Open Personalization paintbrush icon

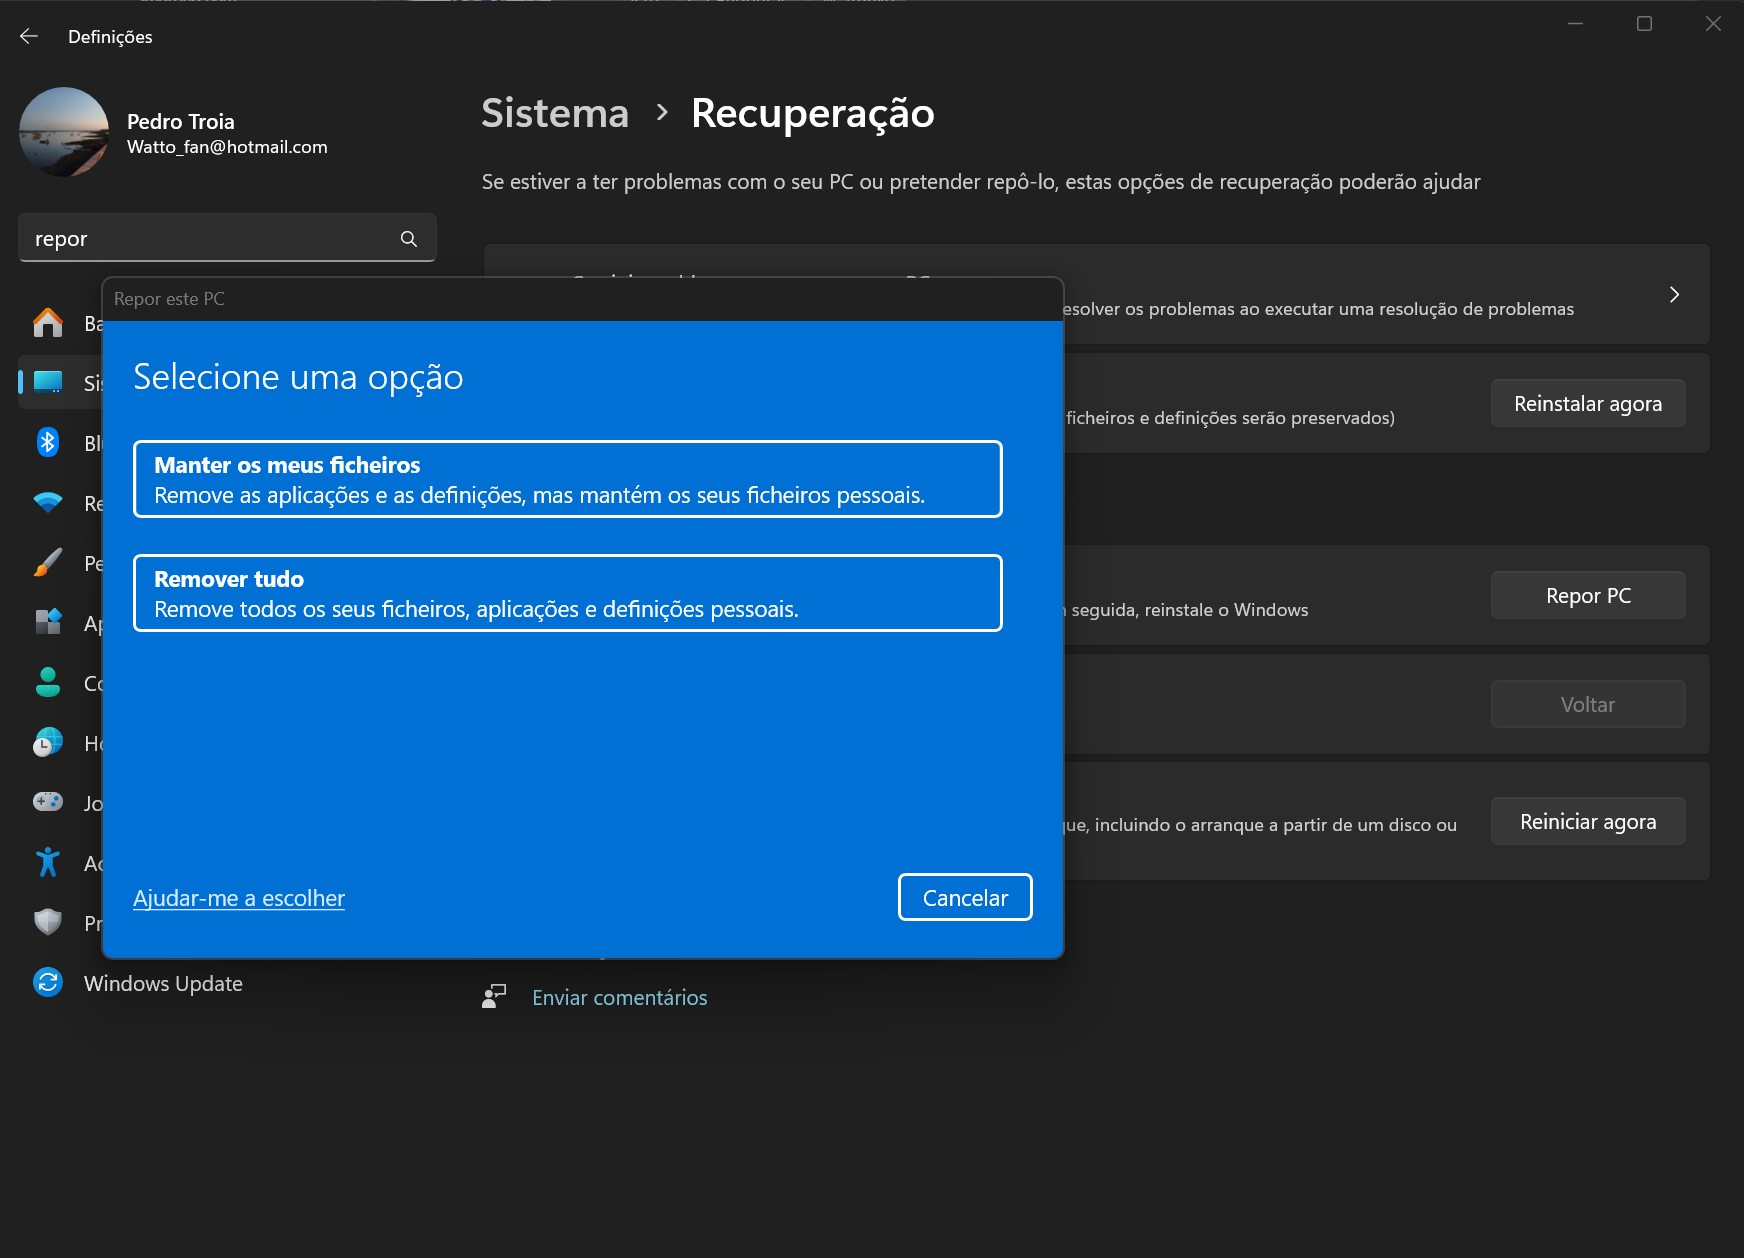click(47, 562)
